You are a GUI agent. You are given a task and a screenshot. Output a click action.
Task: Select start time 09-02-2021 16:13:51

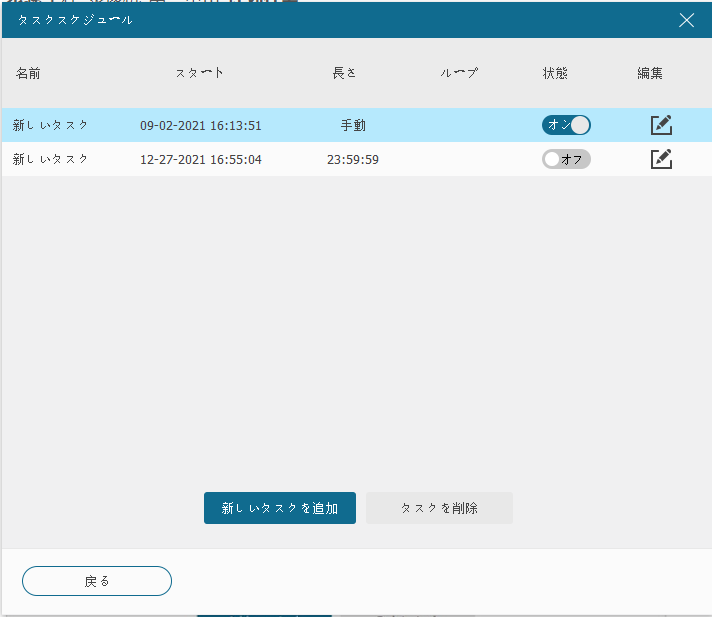(x=201, y=125)
